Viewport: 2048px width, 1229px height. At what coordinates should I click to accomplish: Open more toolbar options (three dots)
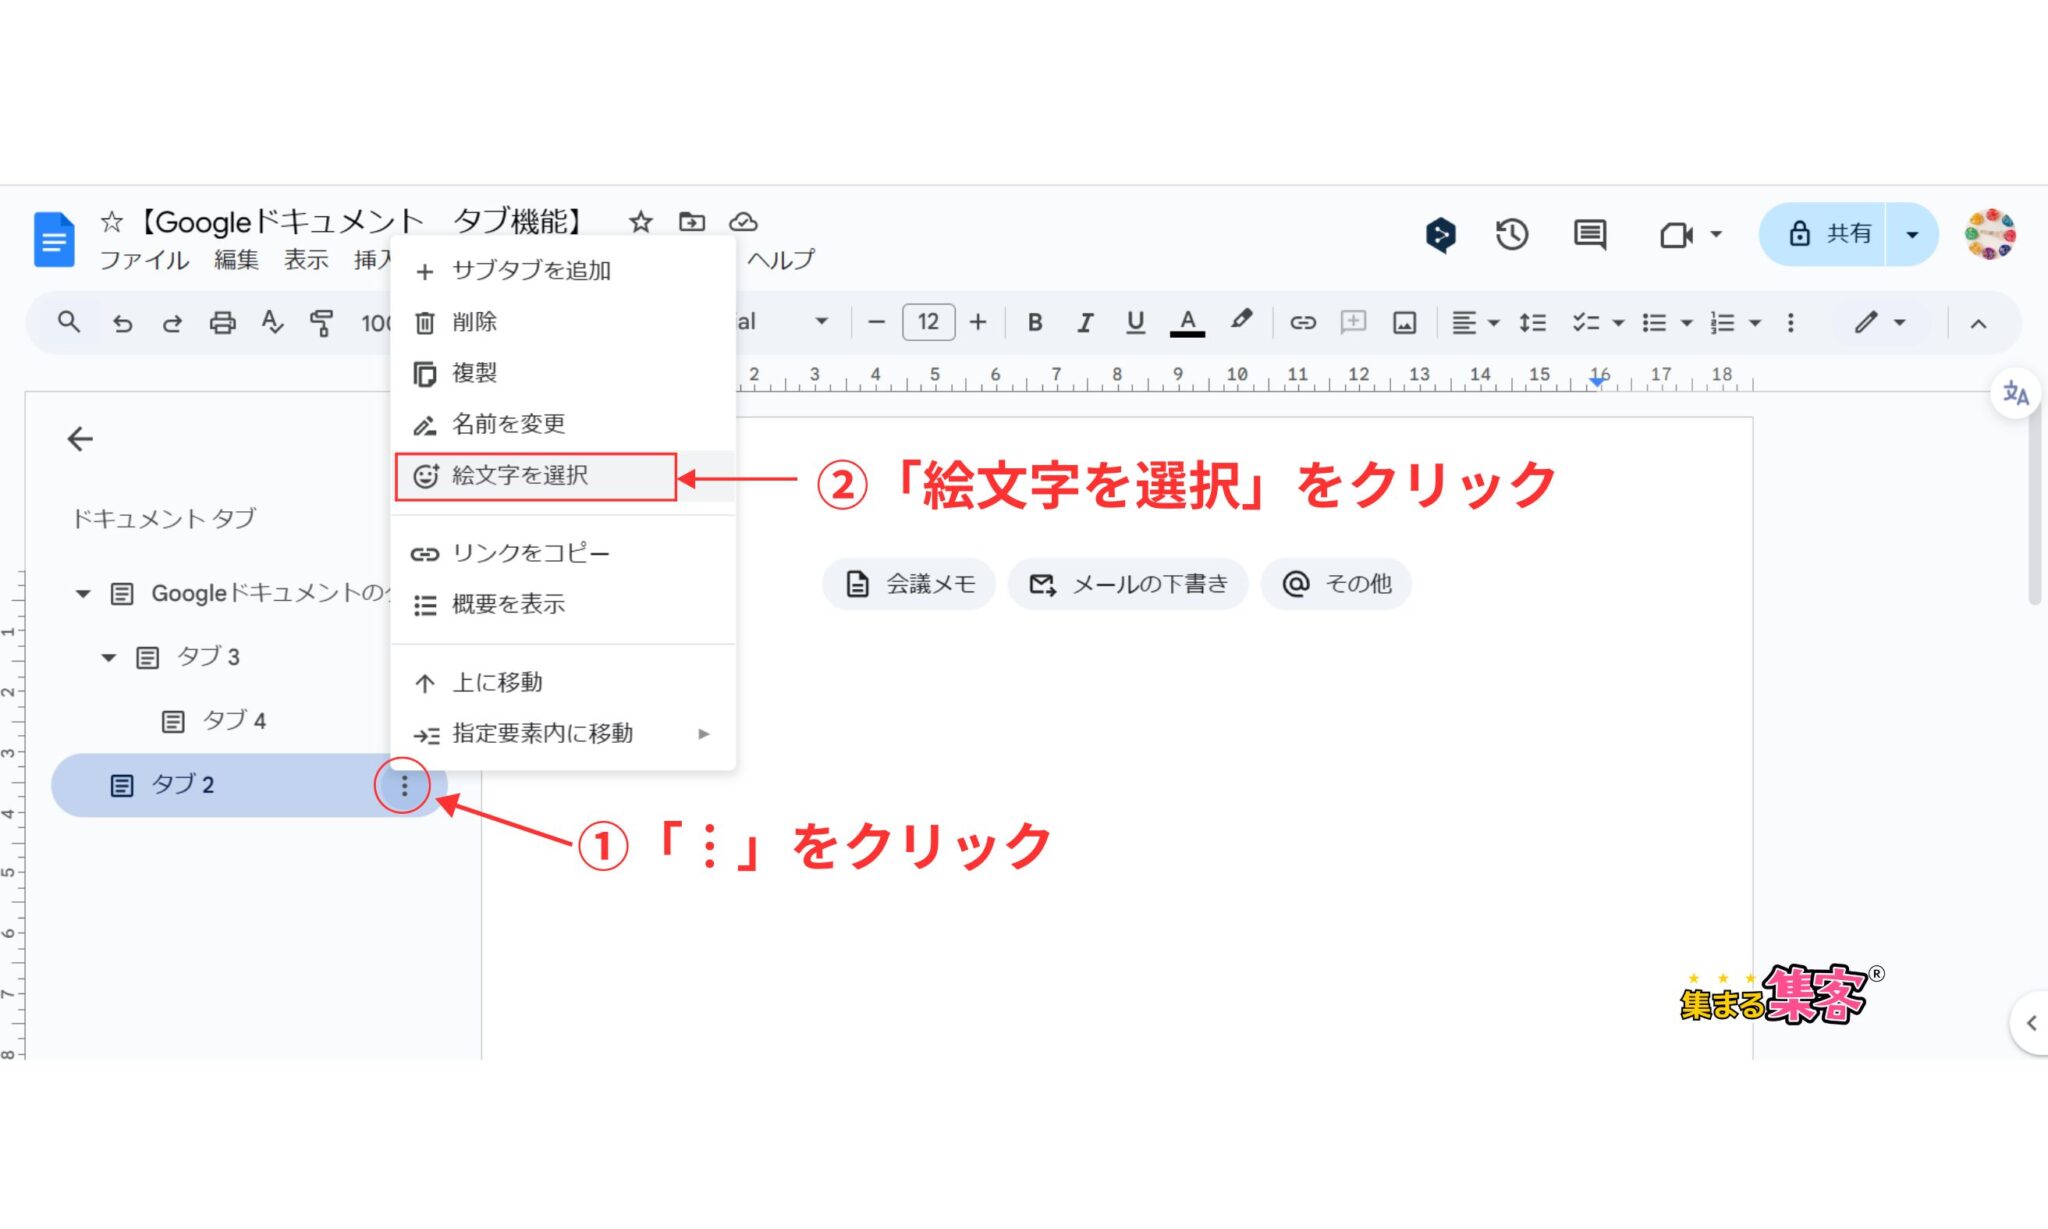[1791, 322]
